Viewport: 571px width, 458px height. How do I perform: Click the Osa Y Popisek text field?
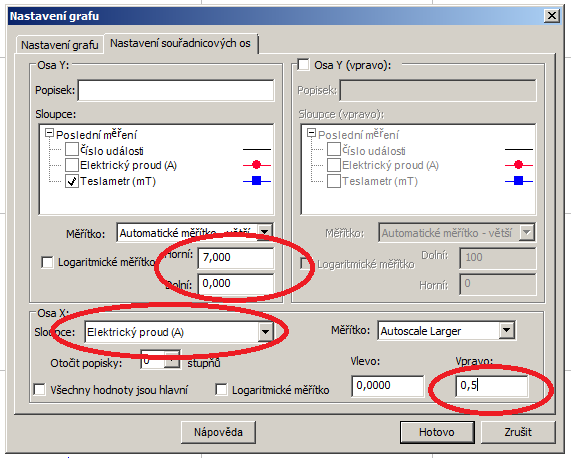[x=176, y=90]
